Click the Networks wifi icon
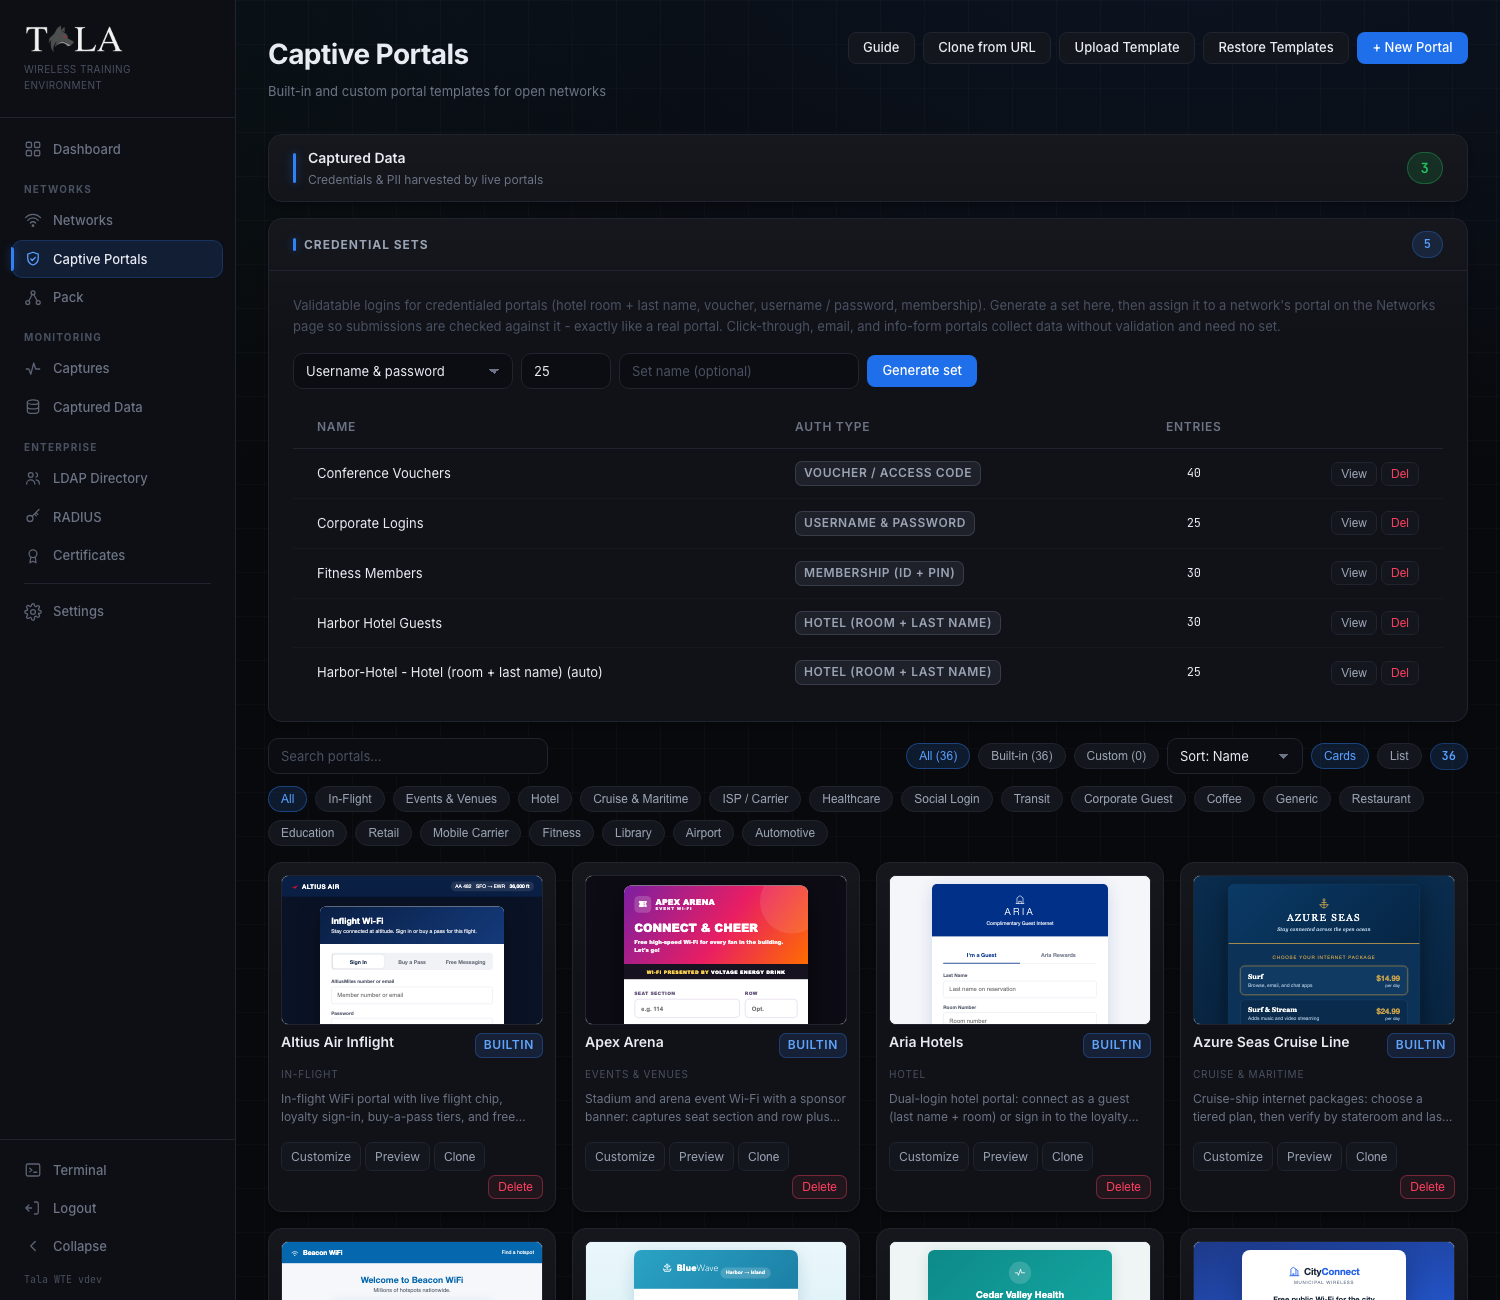The image size is (1500, 1300). pos(33,220)
